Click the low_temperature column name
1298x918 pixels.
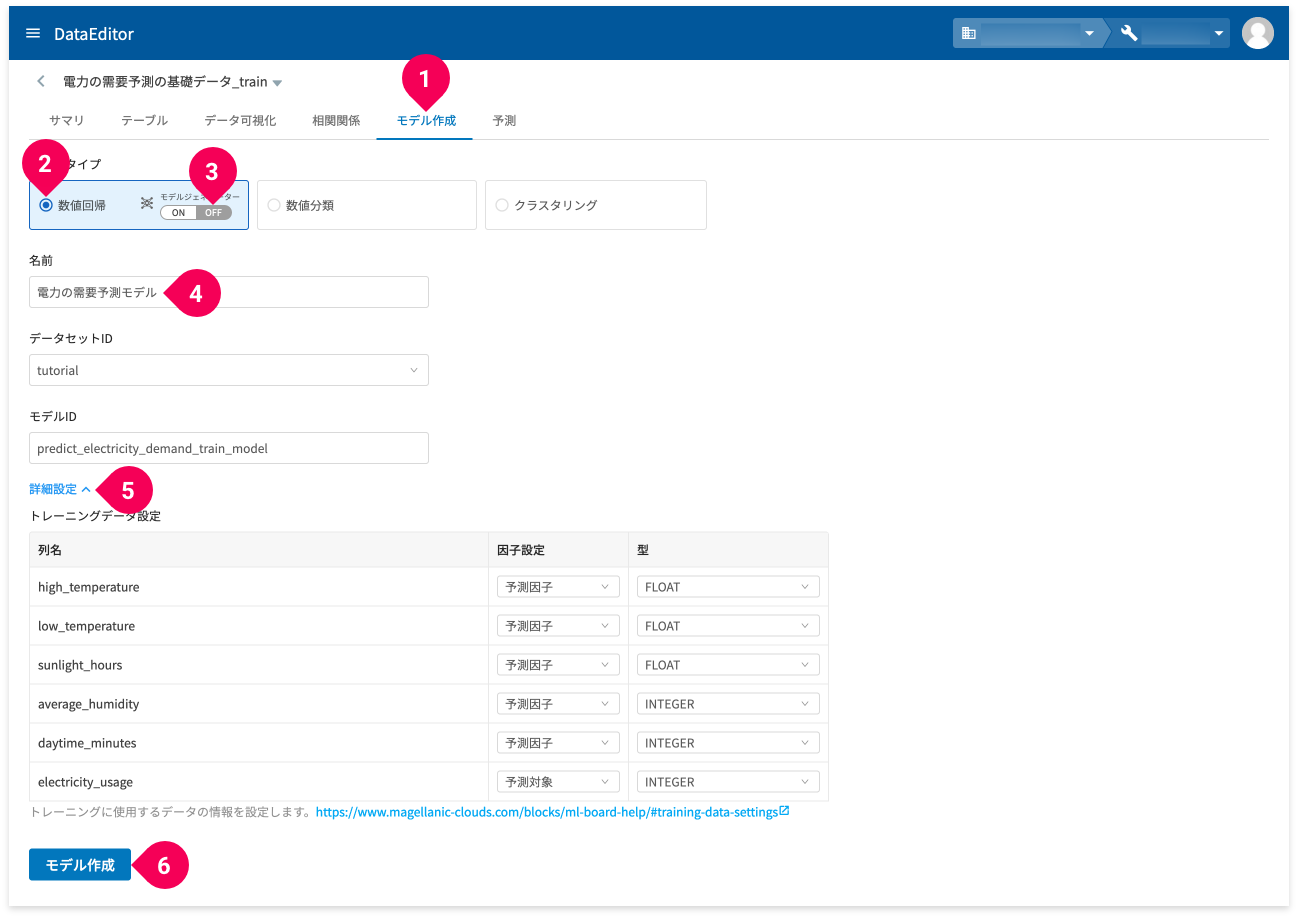point(86,626)
